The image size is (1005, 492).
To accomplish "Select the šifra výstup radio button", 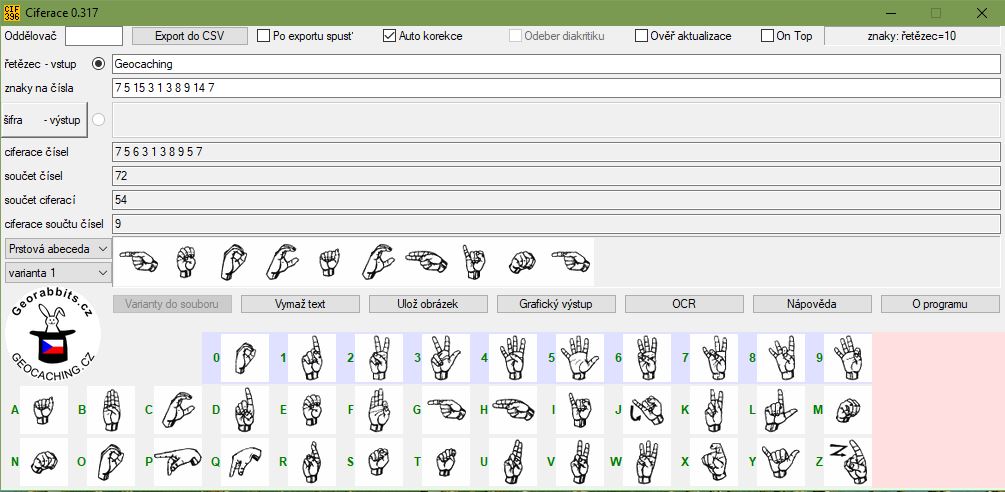I will pos(98,120).
